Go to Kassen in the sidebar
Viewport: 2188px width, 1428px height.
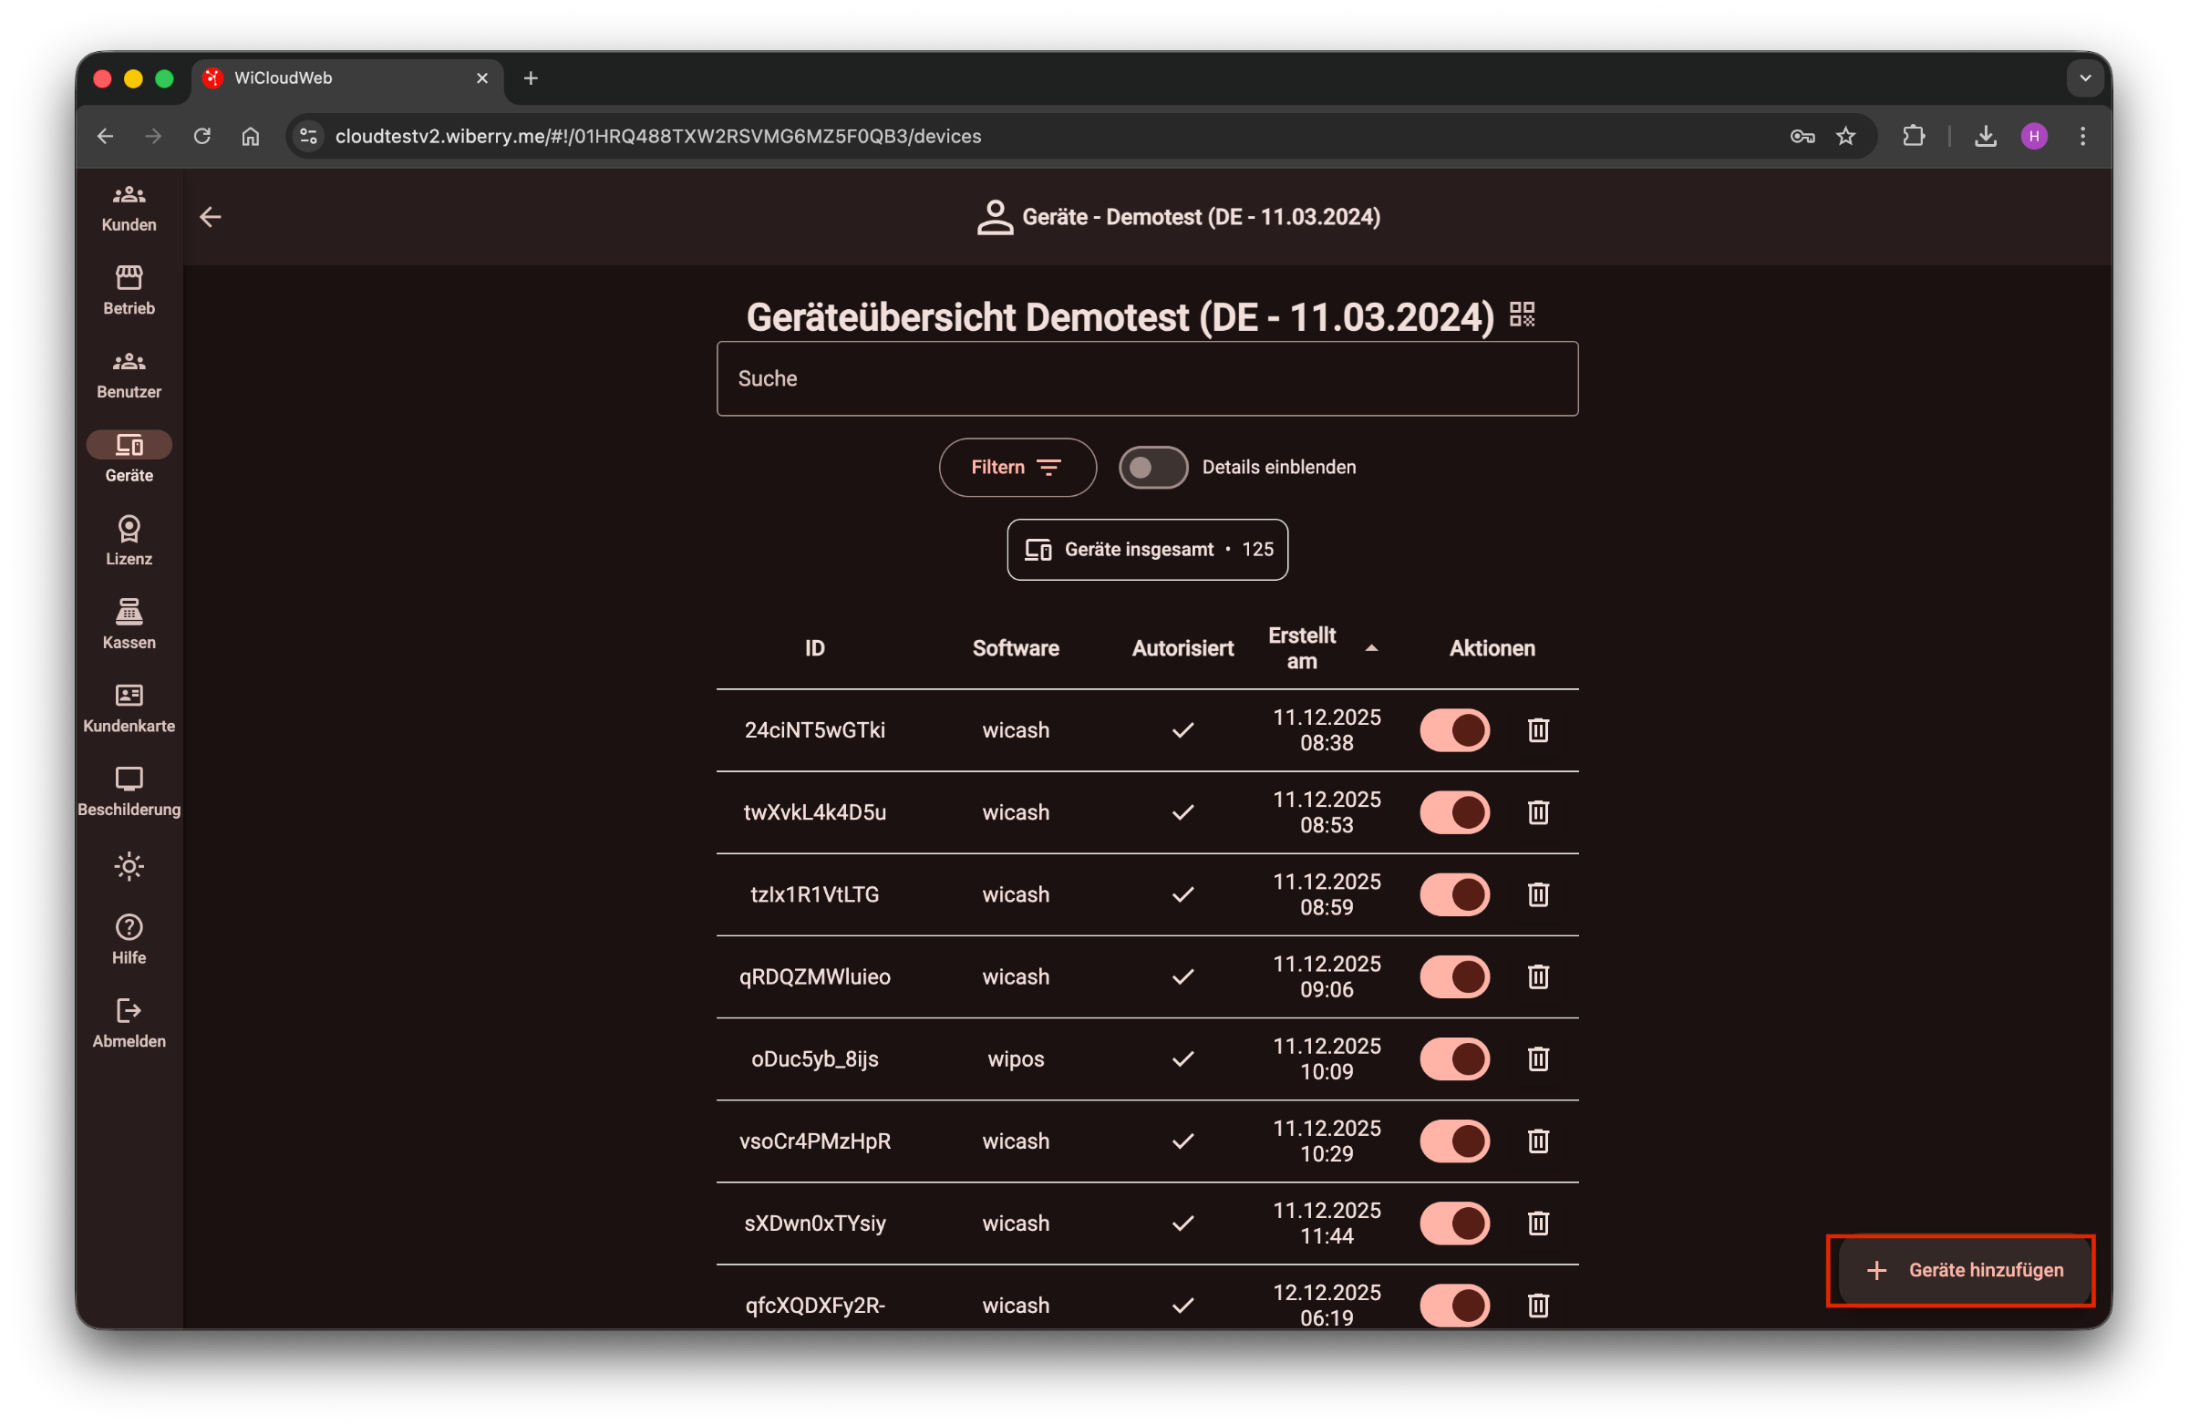pos(129,623)
